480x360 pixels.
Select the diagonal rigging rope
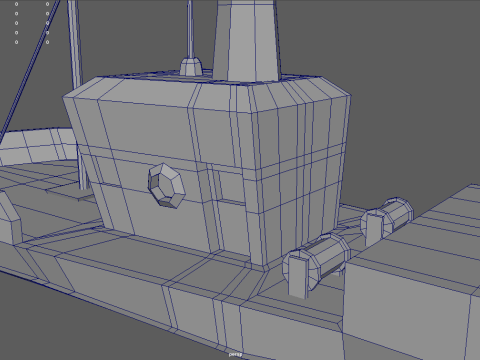[30, 72]
